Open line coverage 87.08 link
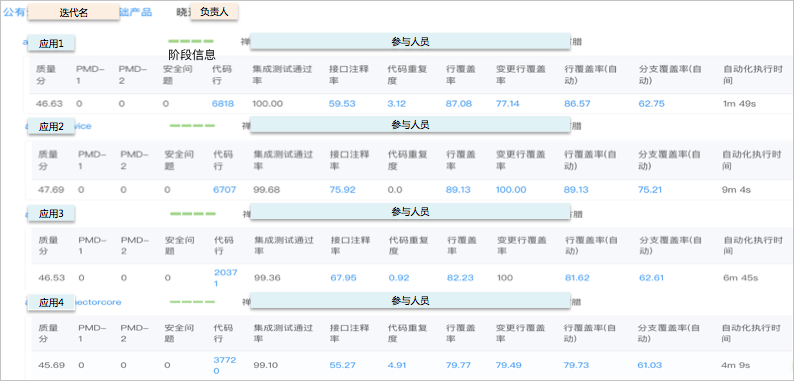Image resolution: width=794 pixels, height=381 pixels. point(459,104)
